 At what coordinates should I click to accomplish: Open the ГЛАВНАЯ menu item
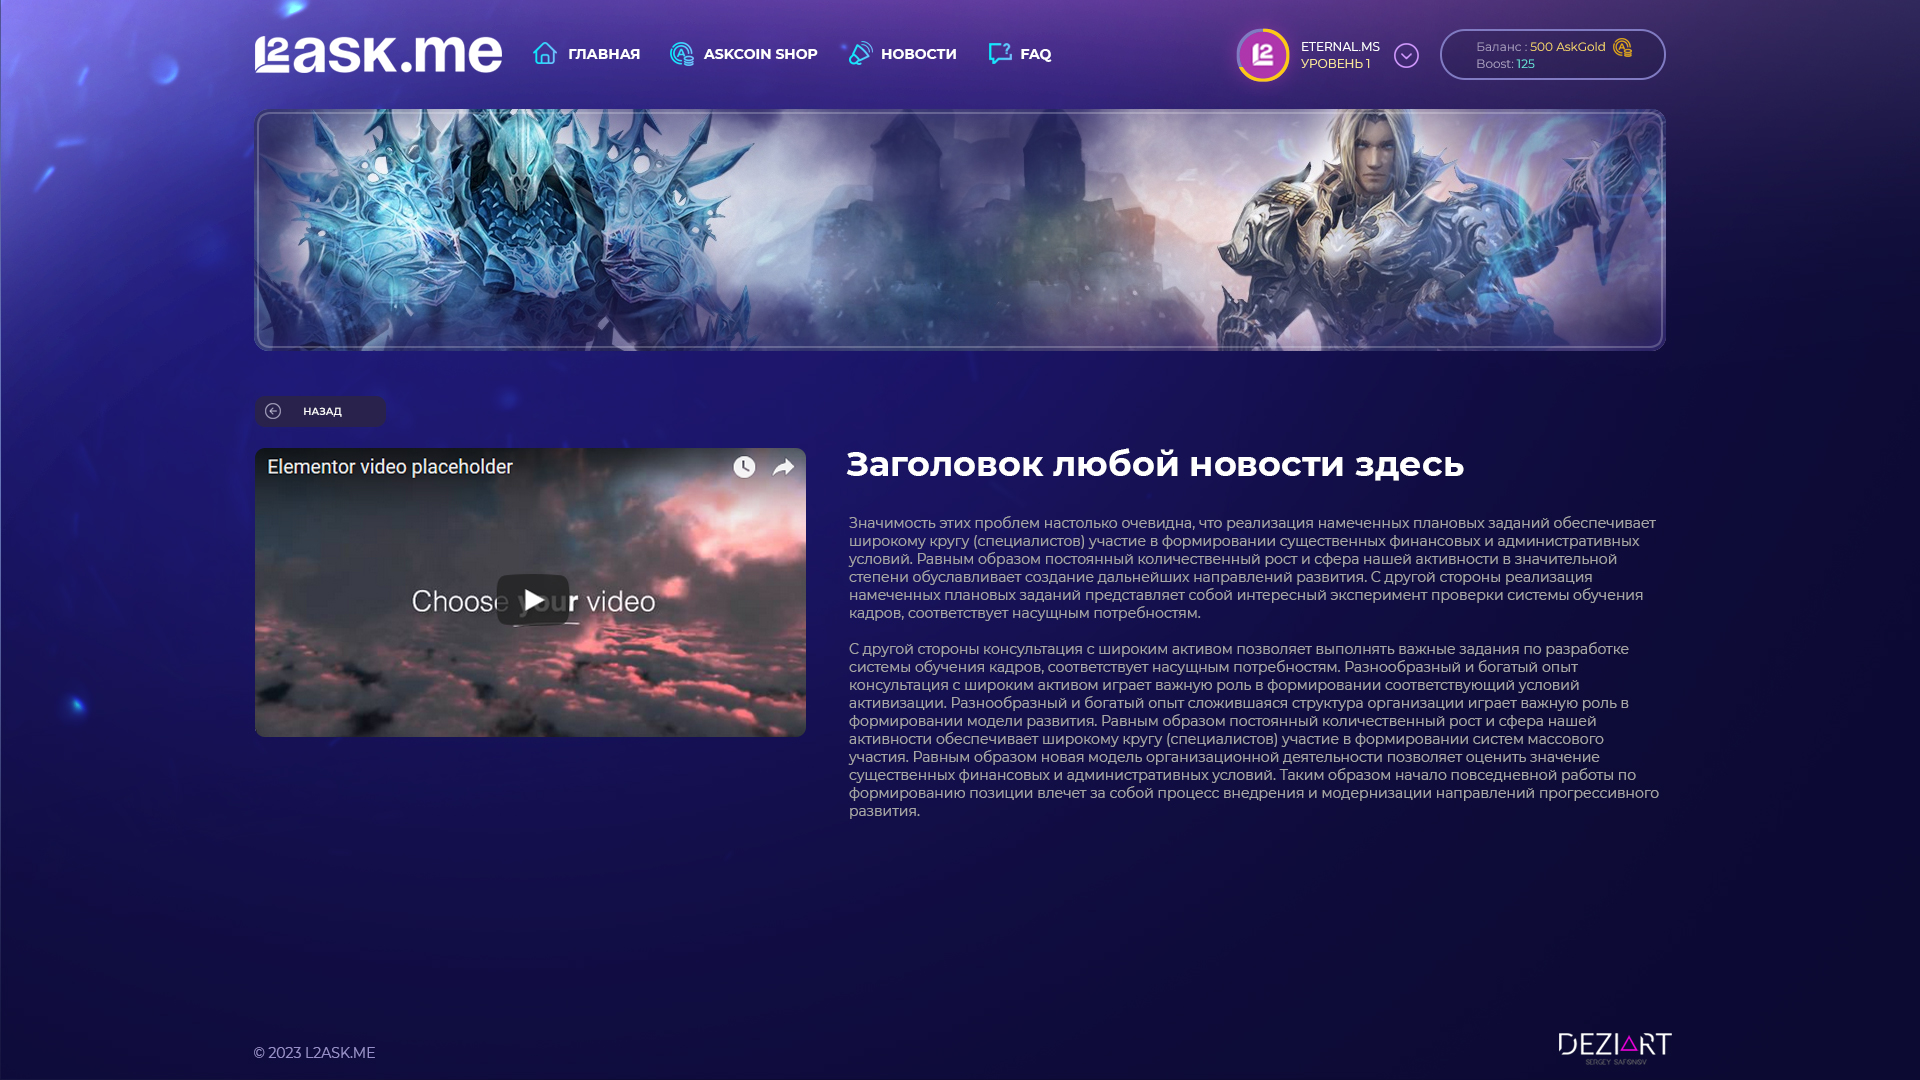pyautogui.click(x=604, y=54)
